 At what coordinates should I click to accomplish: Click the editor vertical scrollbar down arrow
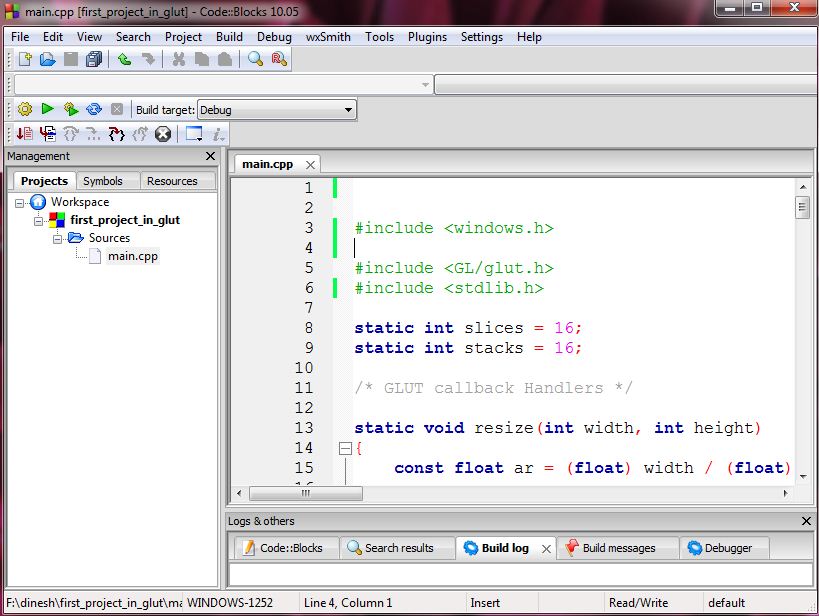tap(803, 476)
